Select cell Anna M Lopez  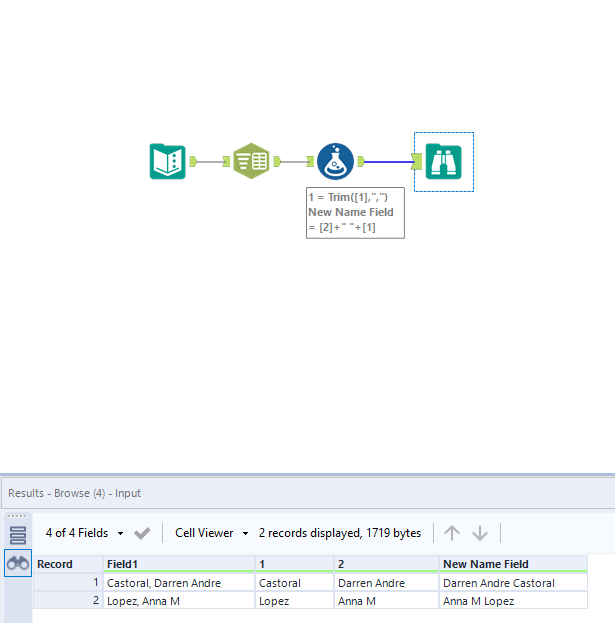(513, 601)
